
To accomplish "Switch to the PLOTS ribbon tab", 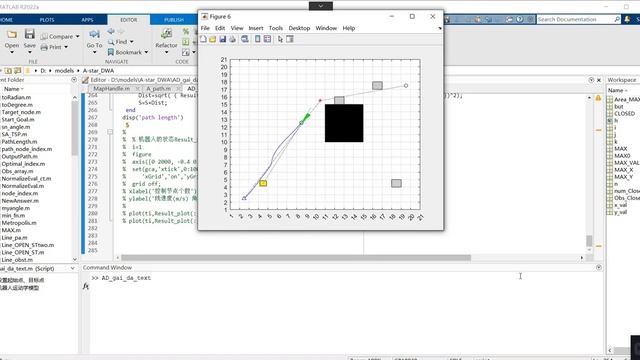I will [x=47, y=20].
